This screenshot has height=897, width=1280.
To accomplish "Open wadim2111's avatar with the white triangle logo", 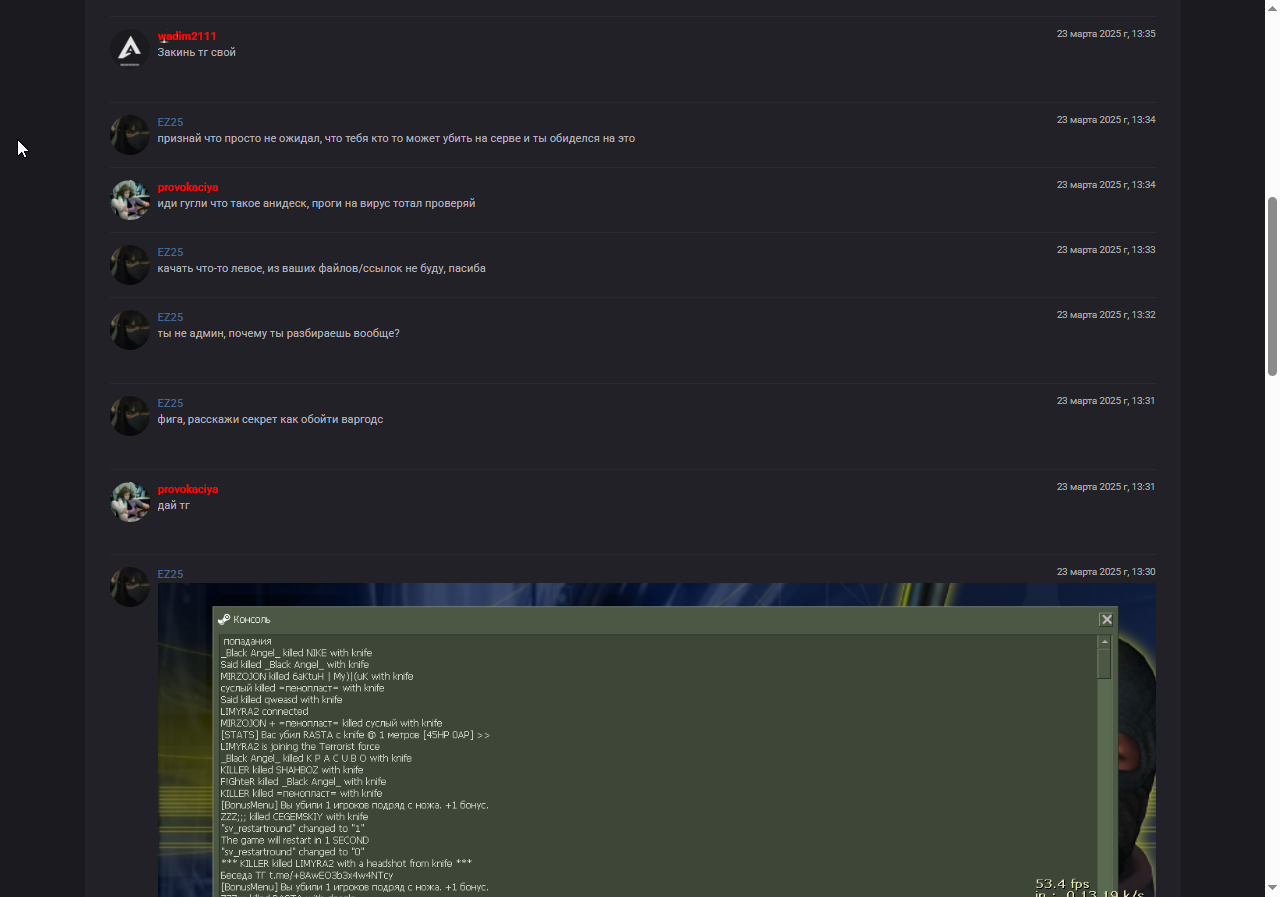I will point(130,49).
